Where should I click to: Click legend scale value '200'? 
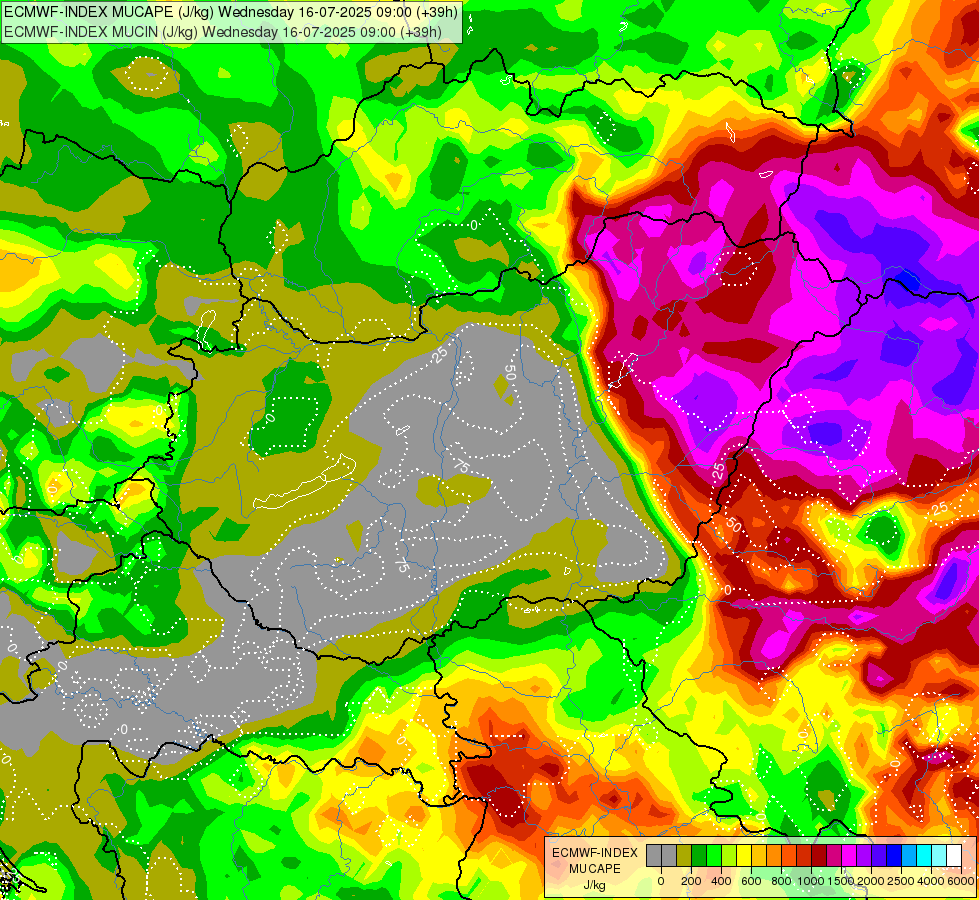[x=691, y=881]
